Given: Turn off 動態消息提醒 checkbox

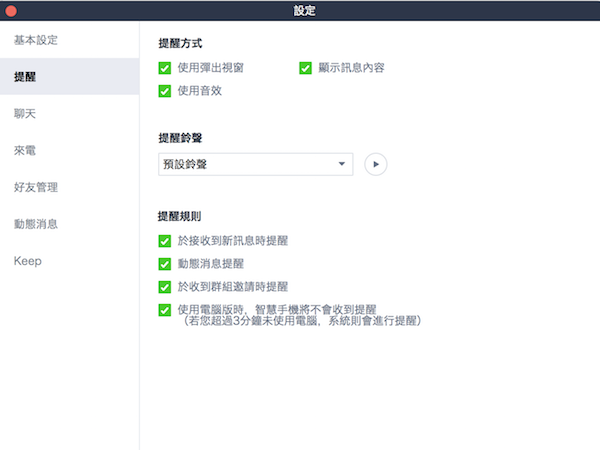Looking at the screenshot, I should coord(165,264).
